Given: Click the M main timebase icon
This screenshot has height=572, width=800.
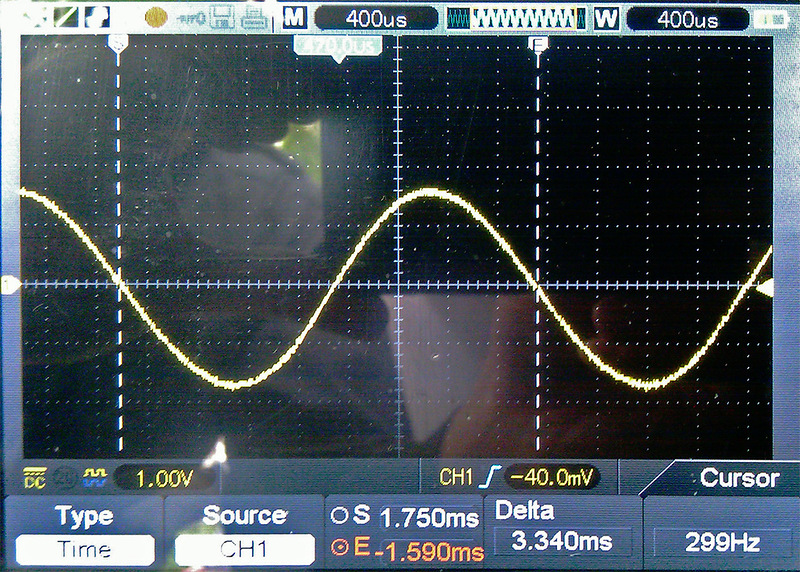Looking at the screenshot, I should 294,17.
